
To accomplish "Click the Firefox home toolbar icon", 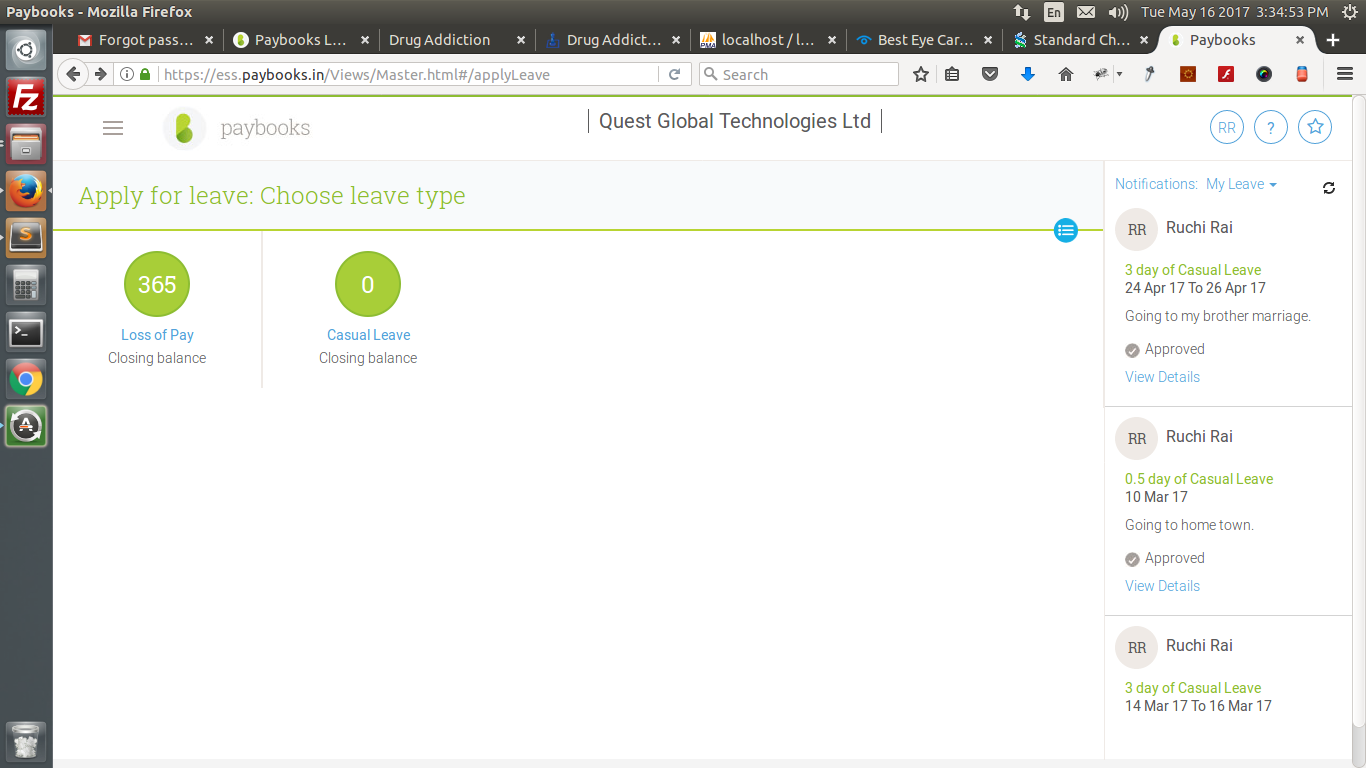I will (1065, 75).
